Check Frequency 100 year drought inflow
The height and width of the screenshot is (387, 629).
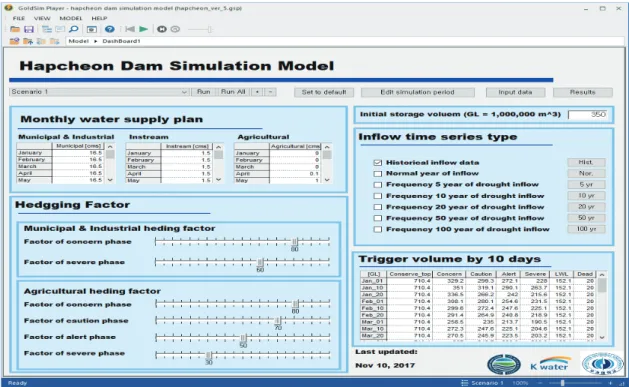(377, 229)
